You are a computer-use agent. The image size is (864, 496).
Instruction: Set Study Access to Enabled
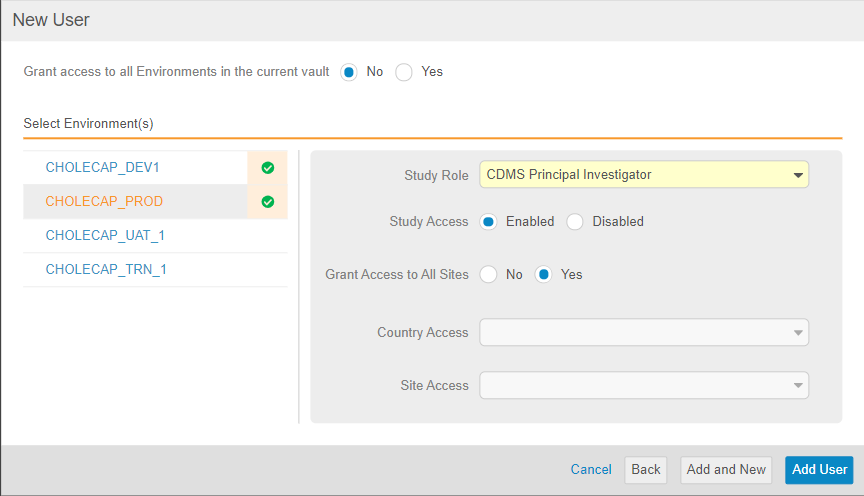tap(489, 222)
